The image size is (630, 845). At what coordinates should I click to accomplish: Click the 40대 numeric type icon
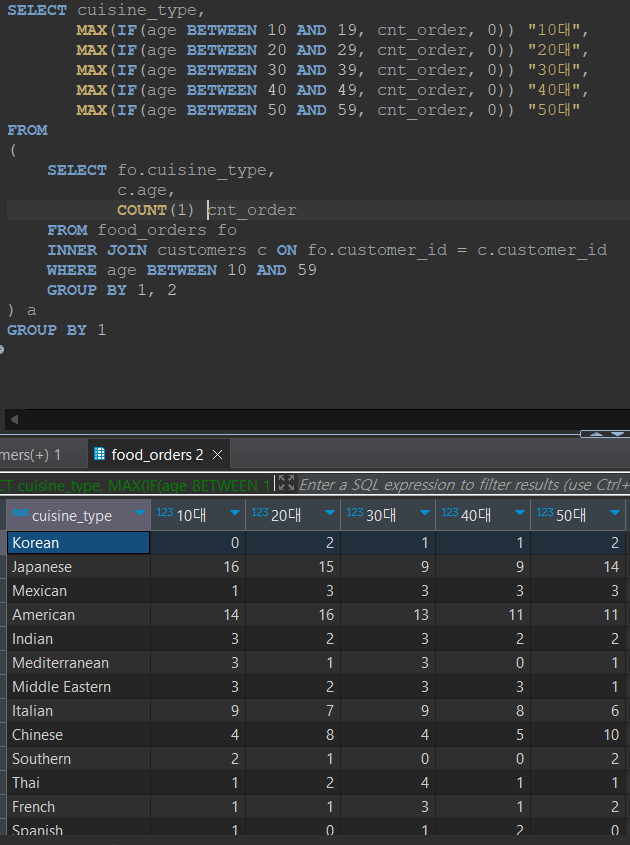[449, 512]
